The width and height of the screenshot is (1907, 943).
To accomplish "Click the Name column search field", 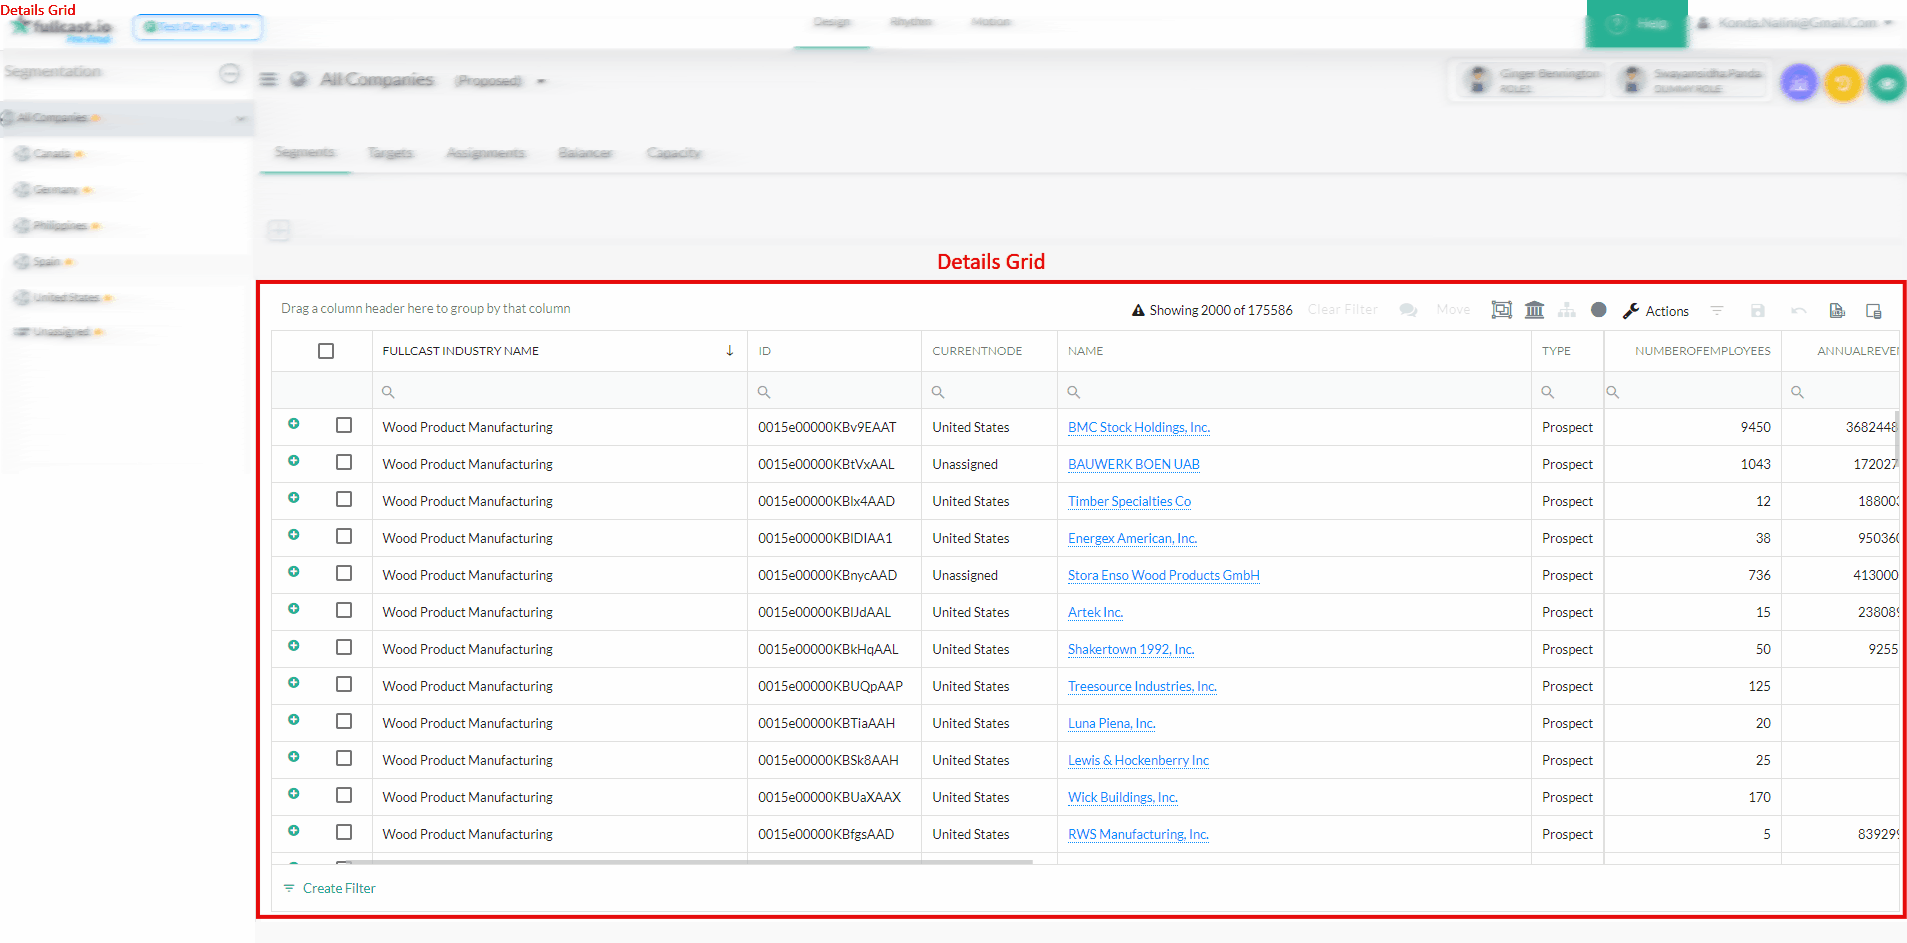I will coord(1294,392).
